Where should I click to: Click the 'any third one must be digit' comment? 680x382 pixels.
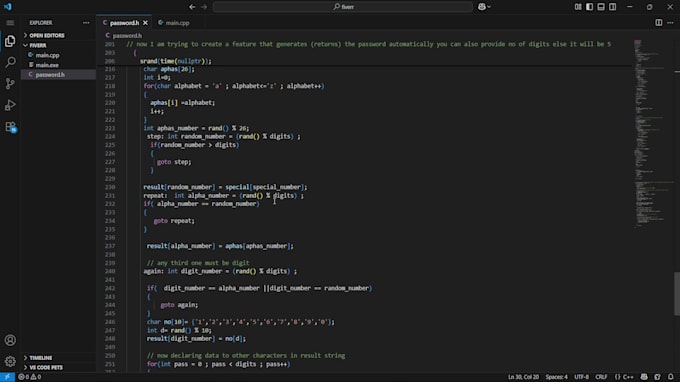(x=198, y=263)
